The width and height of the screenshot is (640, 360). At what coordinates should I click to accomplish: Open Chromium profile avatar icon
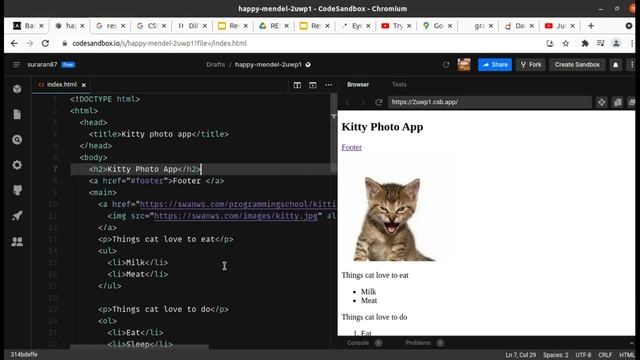(616, 43)
